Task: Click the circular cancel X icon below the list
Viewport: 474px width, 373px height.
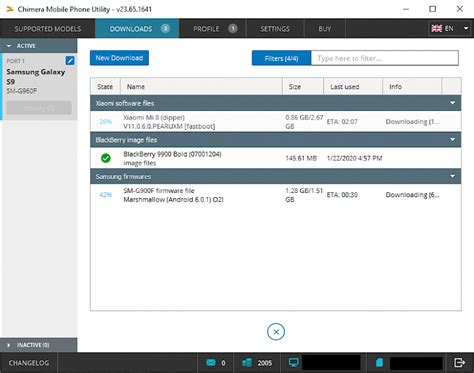Action: (276, 332)
